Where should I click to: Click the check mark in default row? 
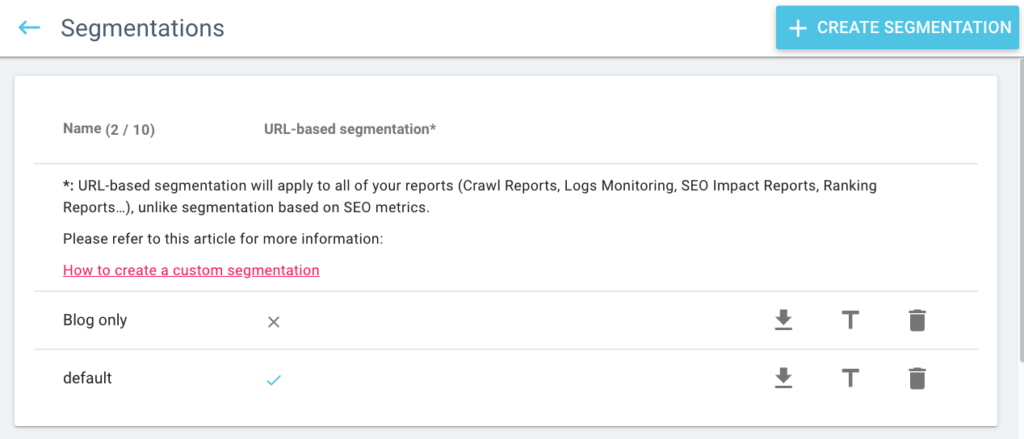(274, 380)
